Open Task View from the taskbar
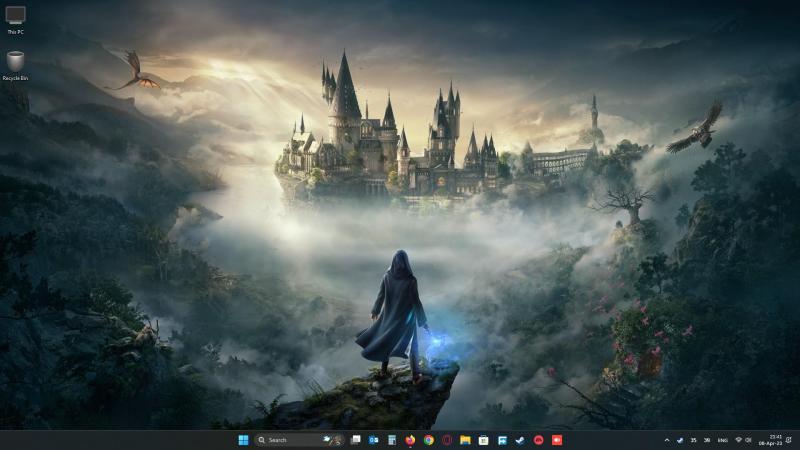Image resolution: width=800 pixels, height=450 pixels. tap(355, 440)
